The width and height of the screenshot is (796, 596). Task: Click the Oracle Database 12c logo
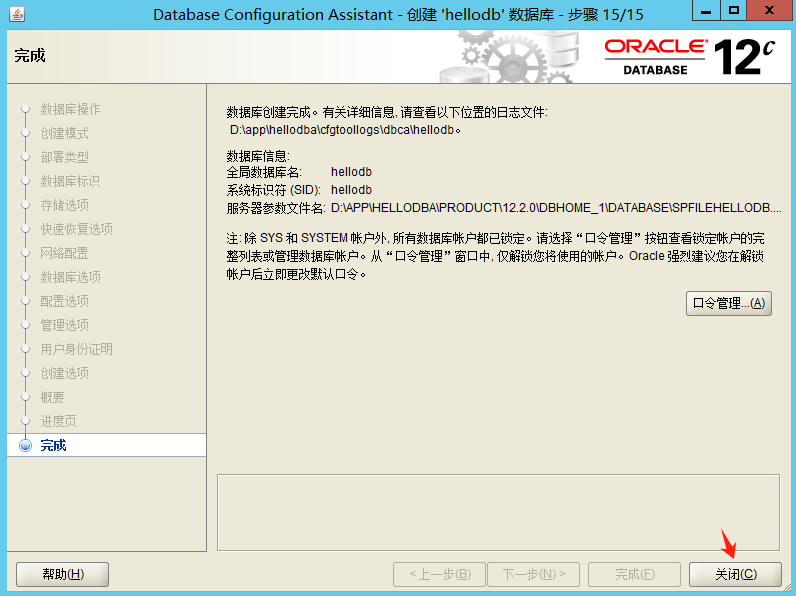point(689,57)
